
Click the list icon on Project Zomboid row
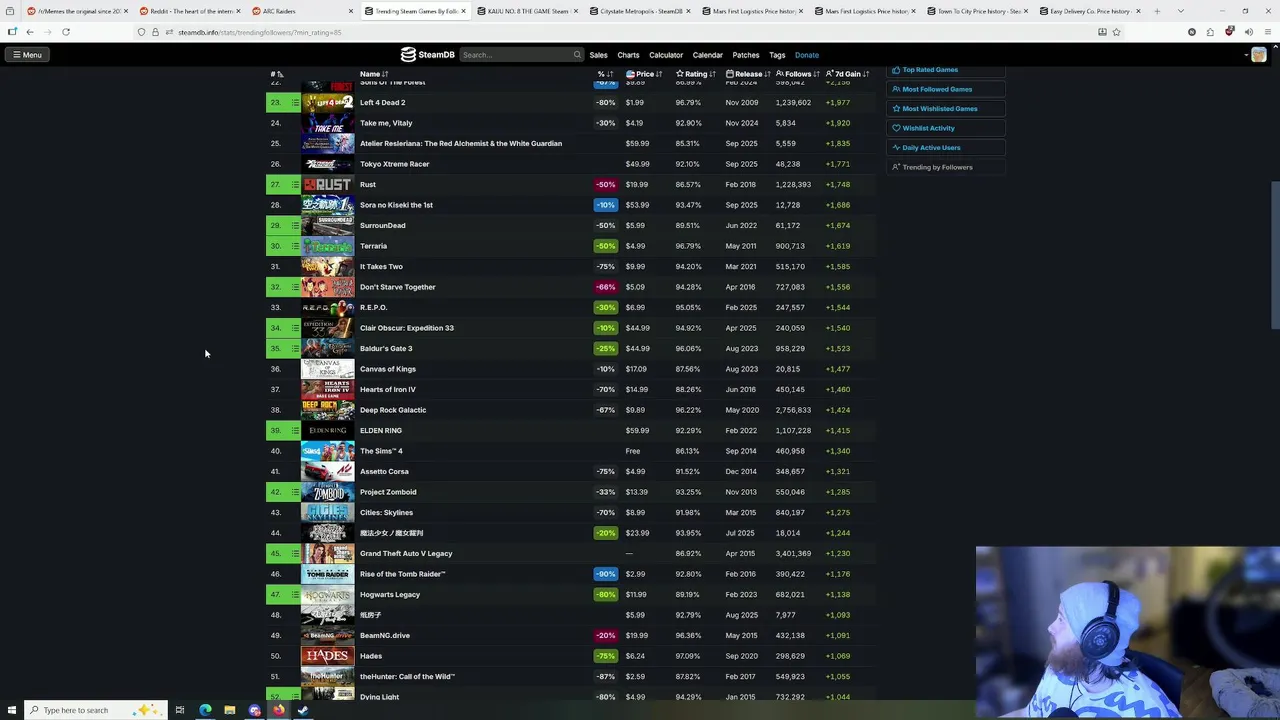click(295, 492)
